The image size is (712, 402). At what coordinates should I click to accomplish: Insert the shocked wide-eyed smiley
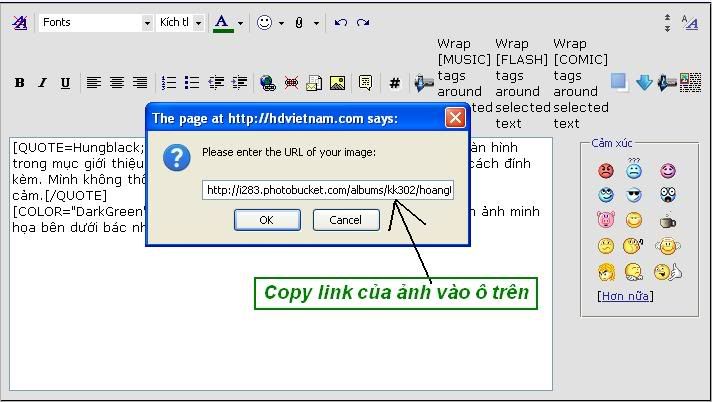click(x=668, y=194)
